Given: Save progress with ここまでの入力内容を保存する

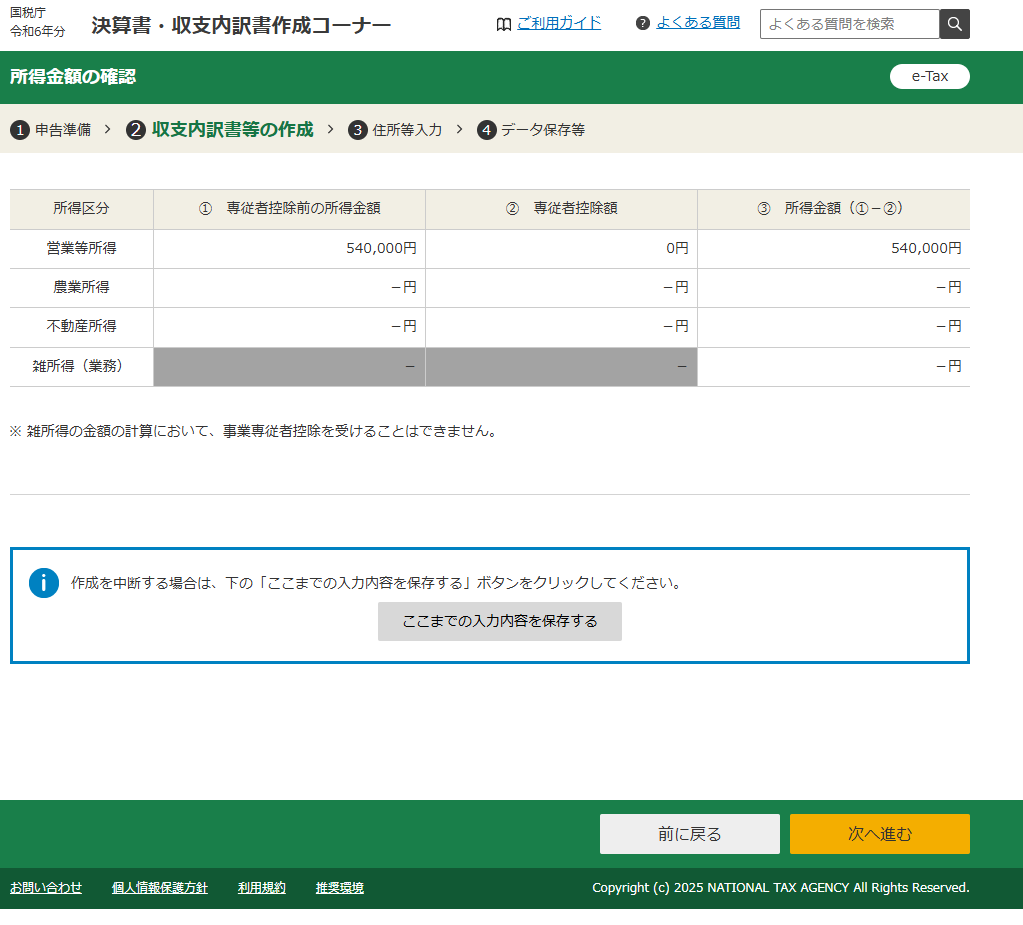Looking at the screenshot, I should [x=499, y=621].
